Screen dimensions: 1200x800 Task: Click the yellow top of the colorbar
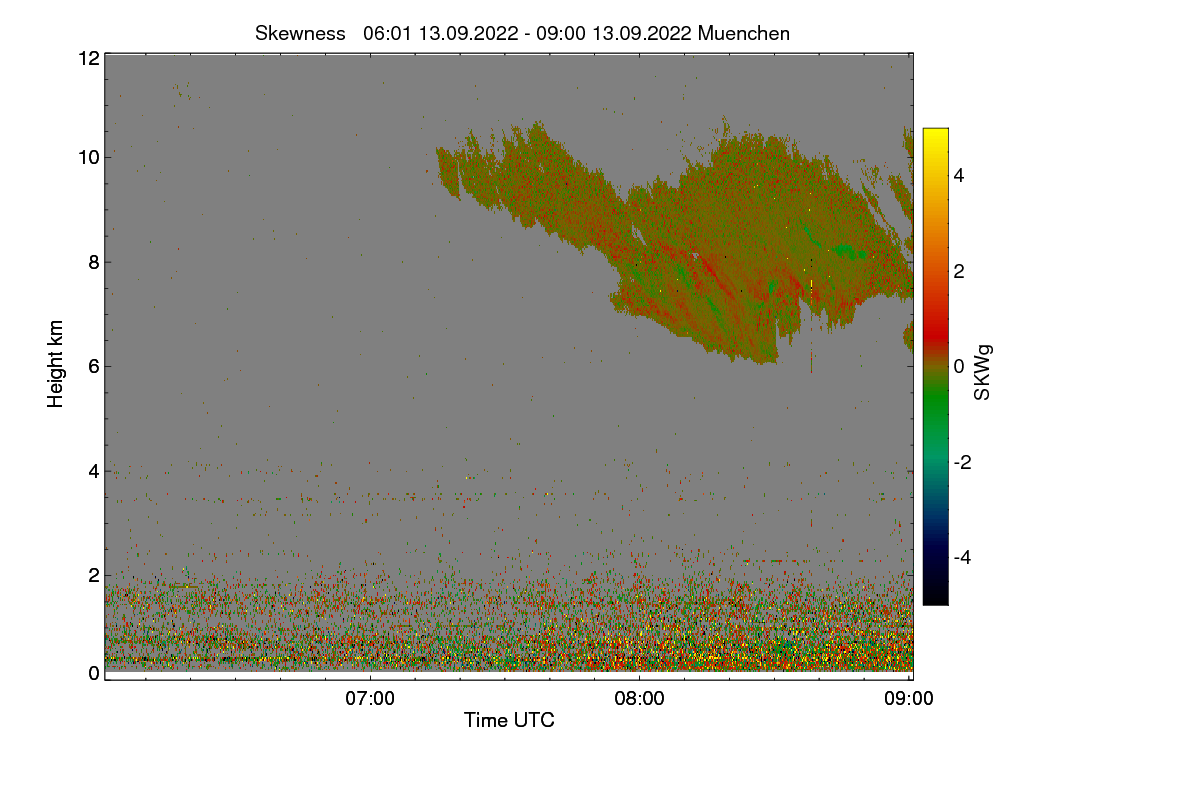tap(935, 140)
